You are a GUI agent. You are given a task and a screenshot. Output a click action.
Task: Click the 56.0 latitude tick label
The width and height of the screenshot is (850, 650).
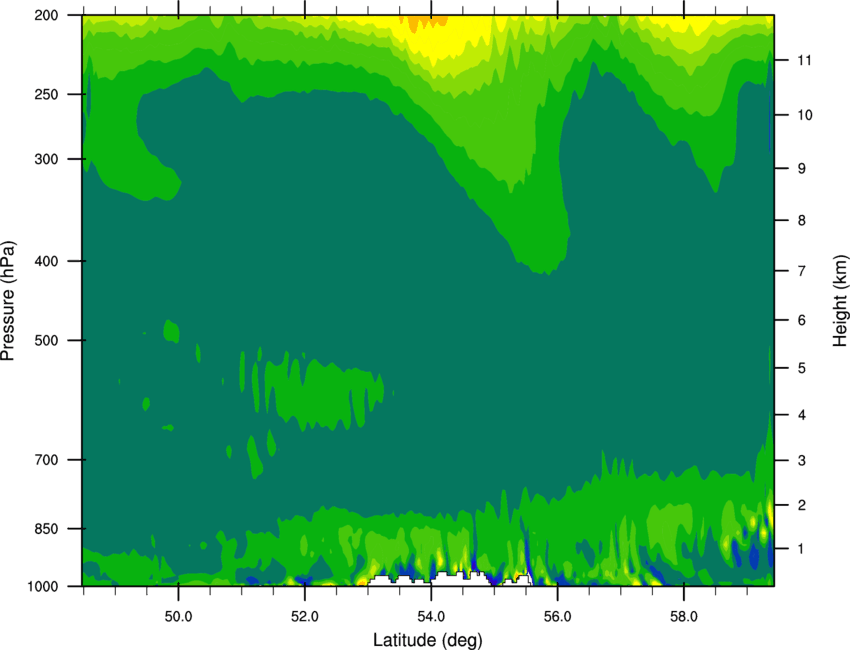(x=558, y=617)
